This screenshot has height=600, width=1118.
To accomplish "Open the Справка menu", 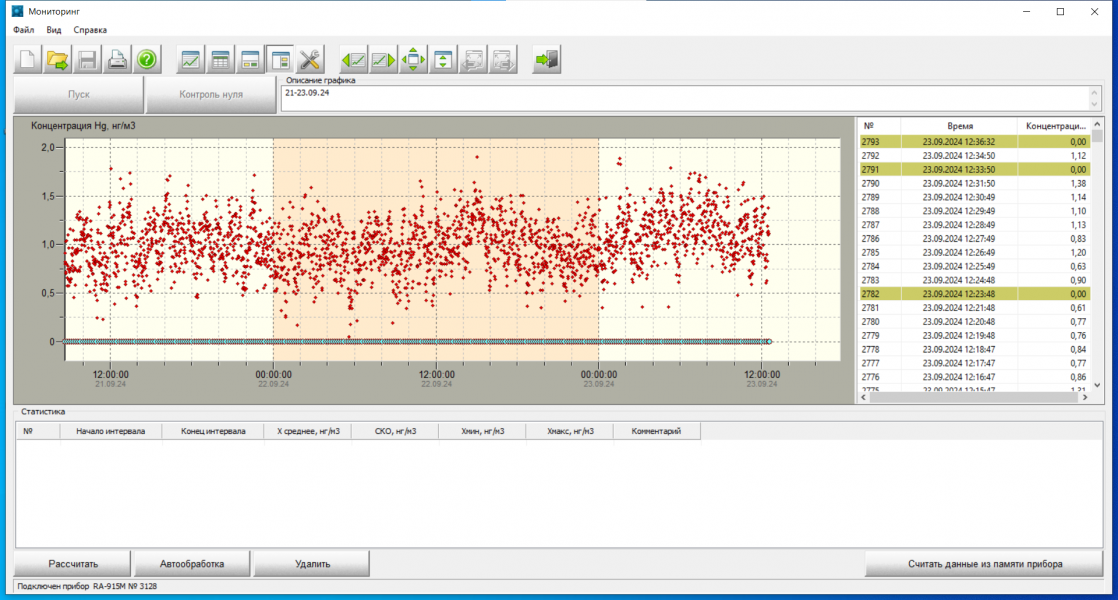I will [90, 30].
